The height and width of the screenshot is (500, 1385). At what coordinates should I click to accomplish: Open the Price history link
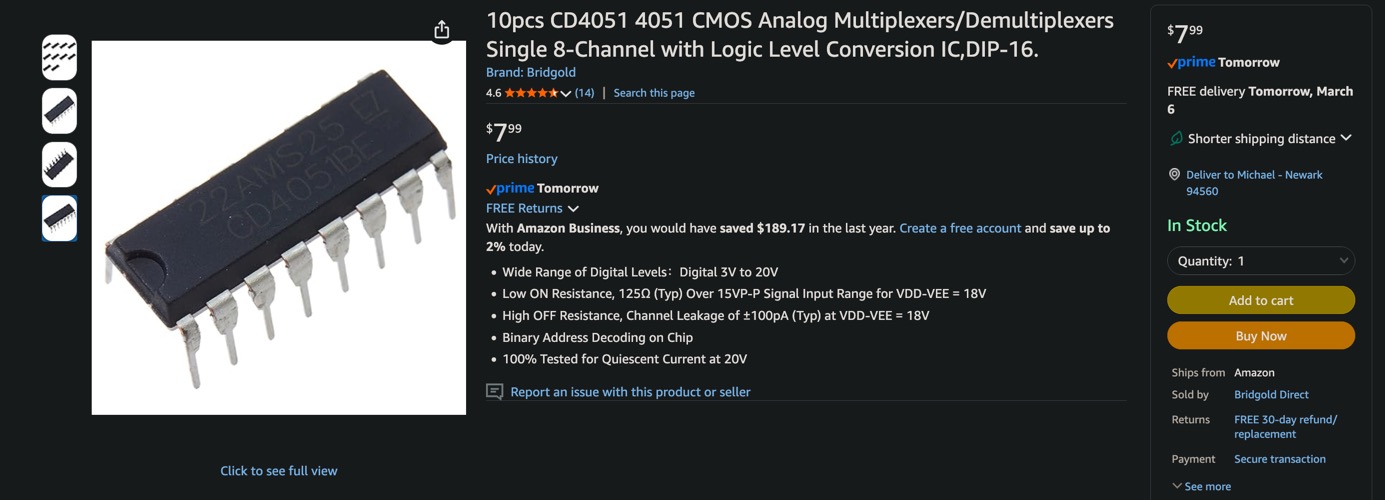pos(521,159)
